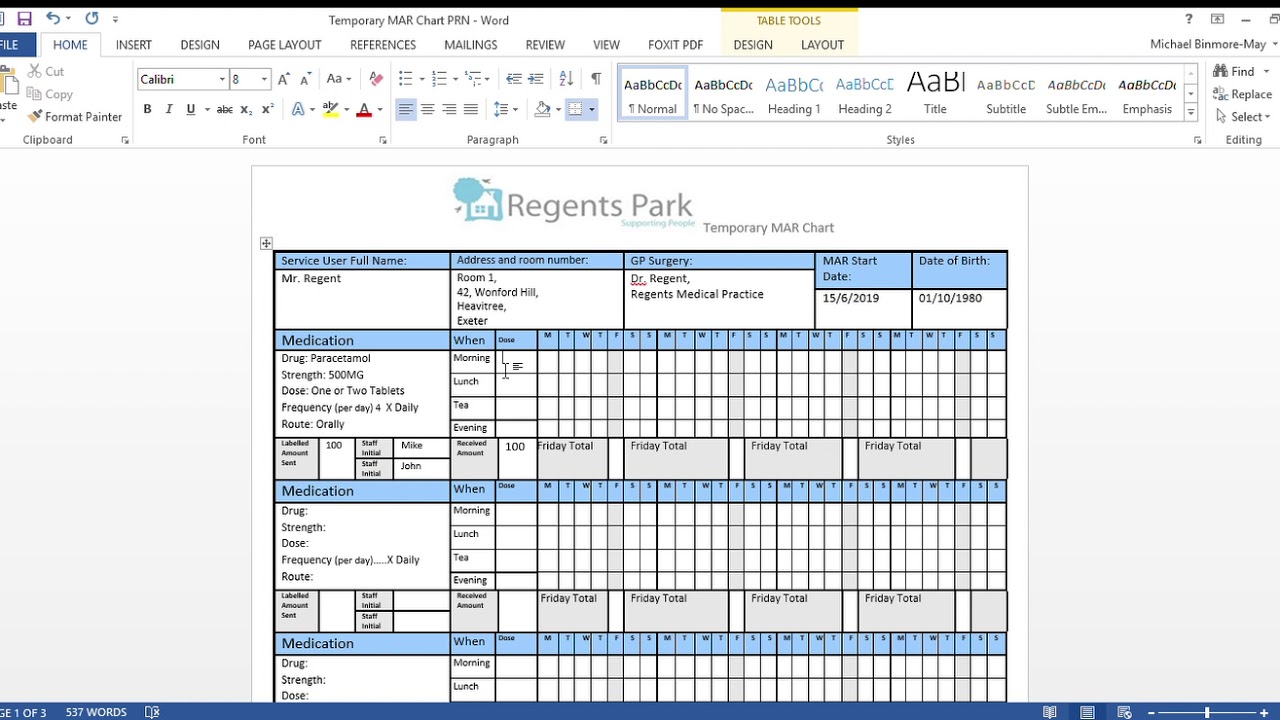
Task: Click the Increase Indent icon
Action: coord(536,79)
